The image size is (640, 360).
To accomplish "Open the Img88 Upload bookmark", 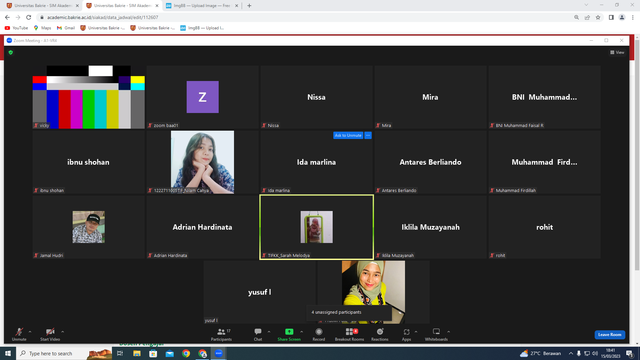I will [202, 28].
